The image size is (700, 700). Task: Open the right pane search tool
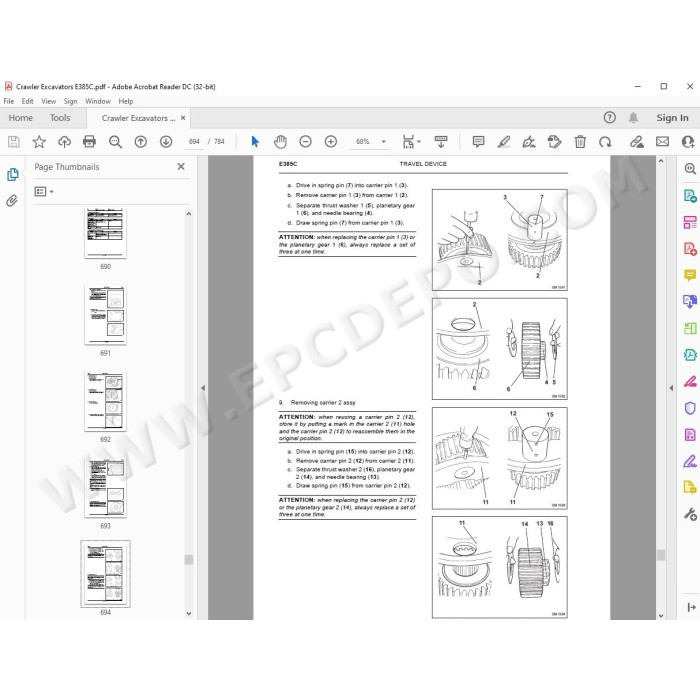[x=690, y=168]
